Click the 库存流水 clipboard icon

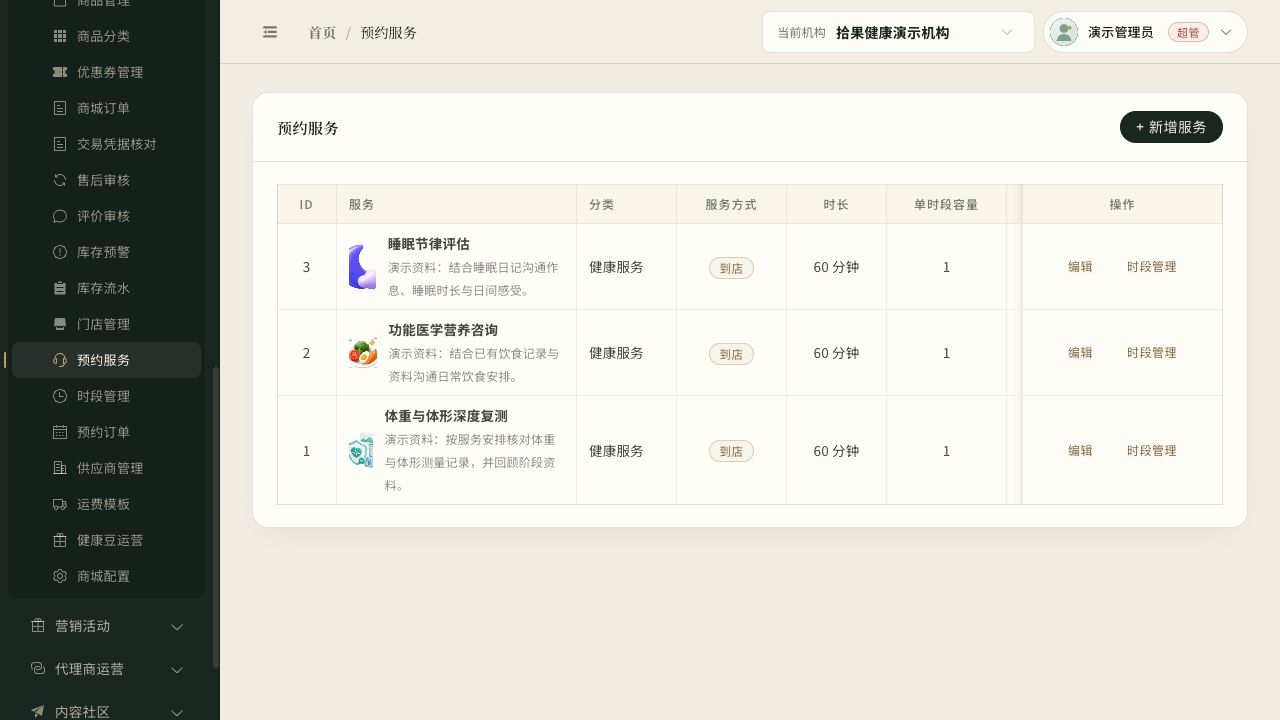(60, 288)
